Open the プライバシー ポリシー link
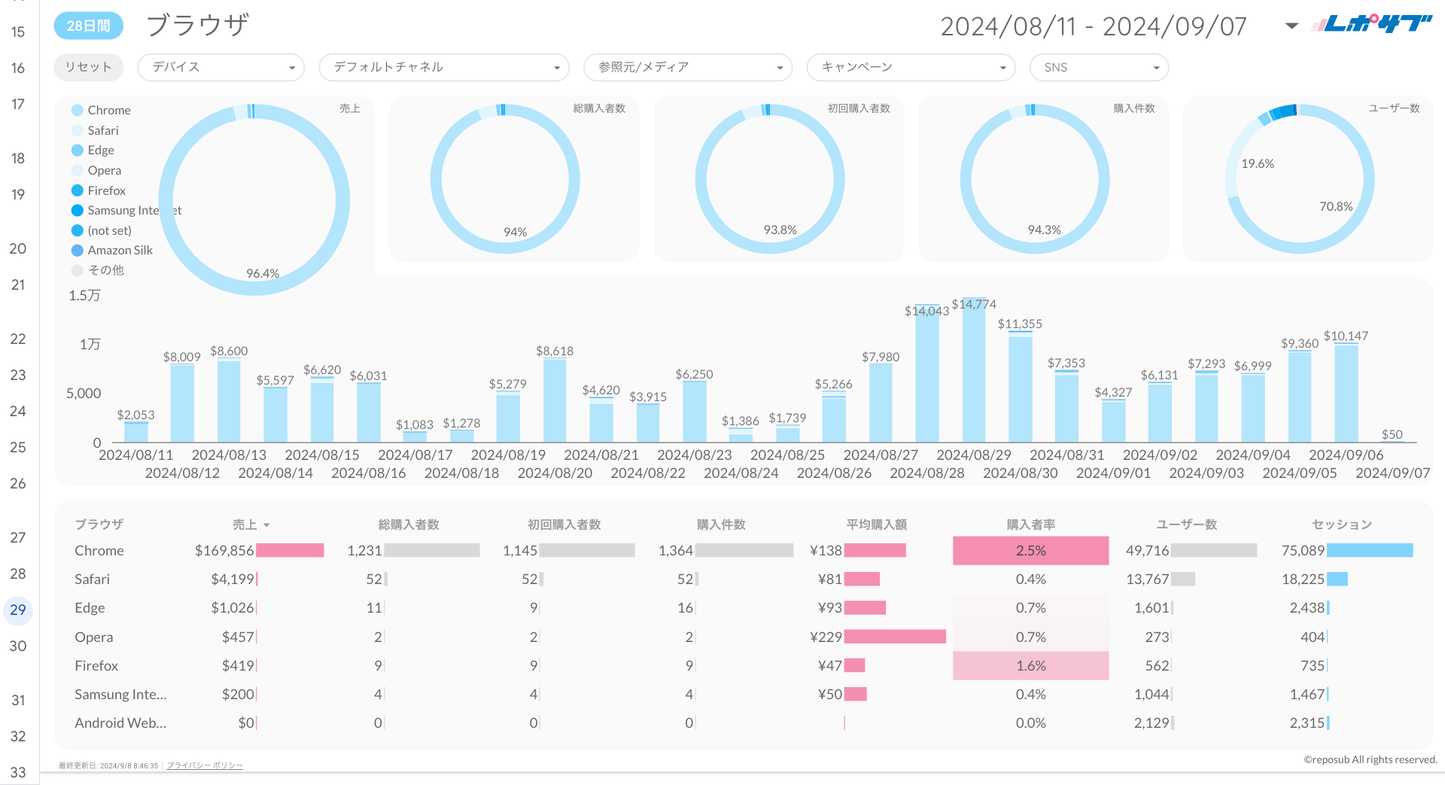1445x785 pixels. click(205, 765)
